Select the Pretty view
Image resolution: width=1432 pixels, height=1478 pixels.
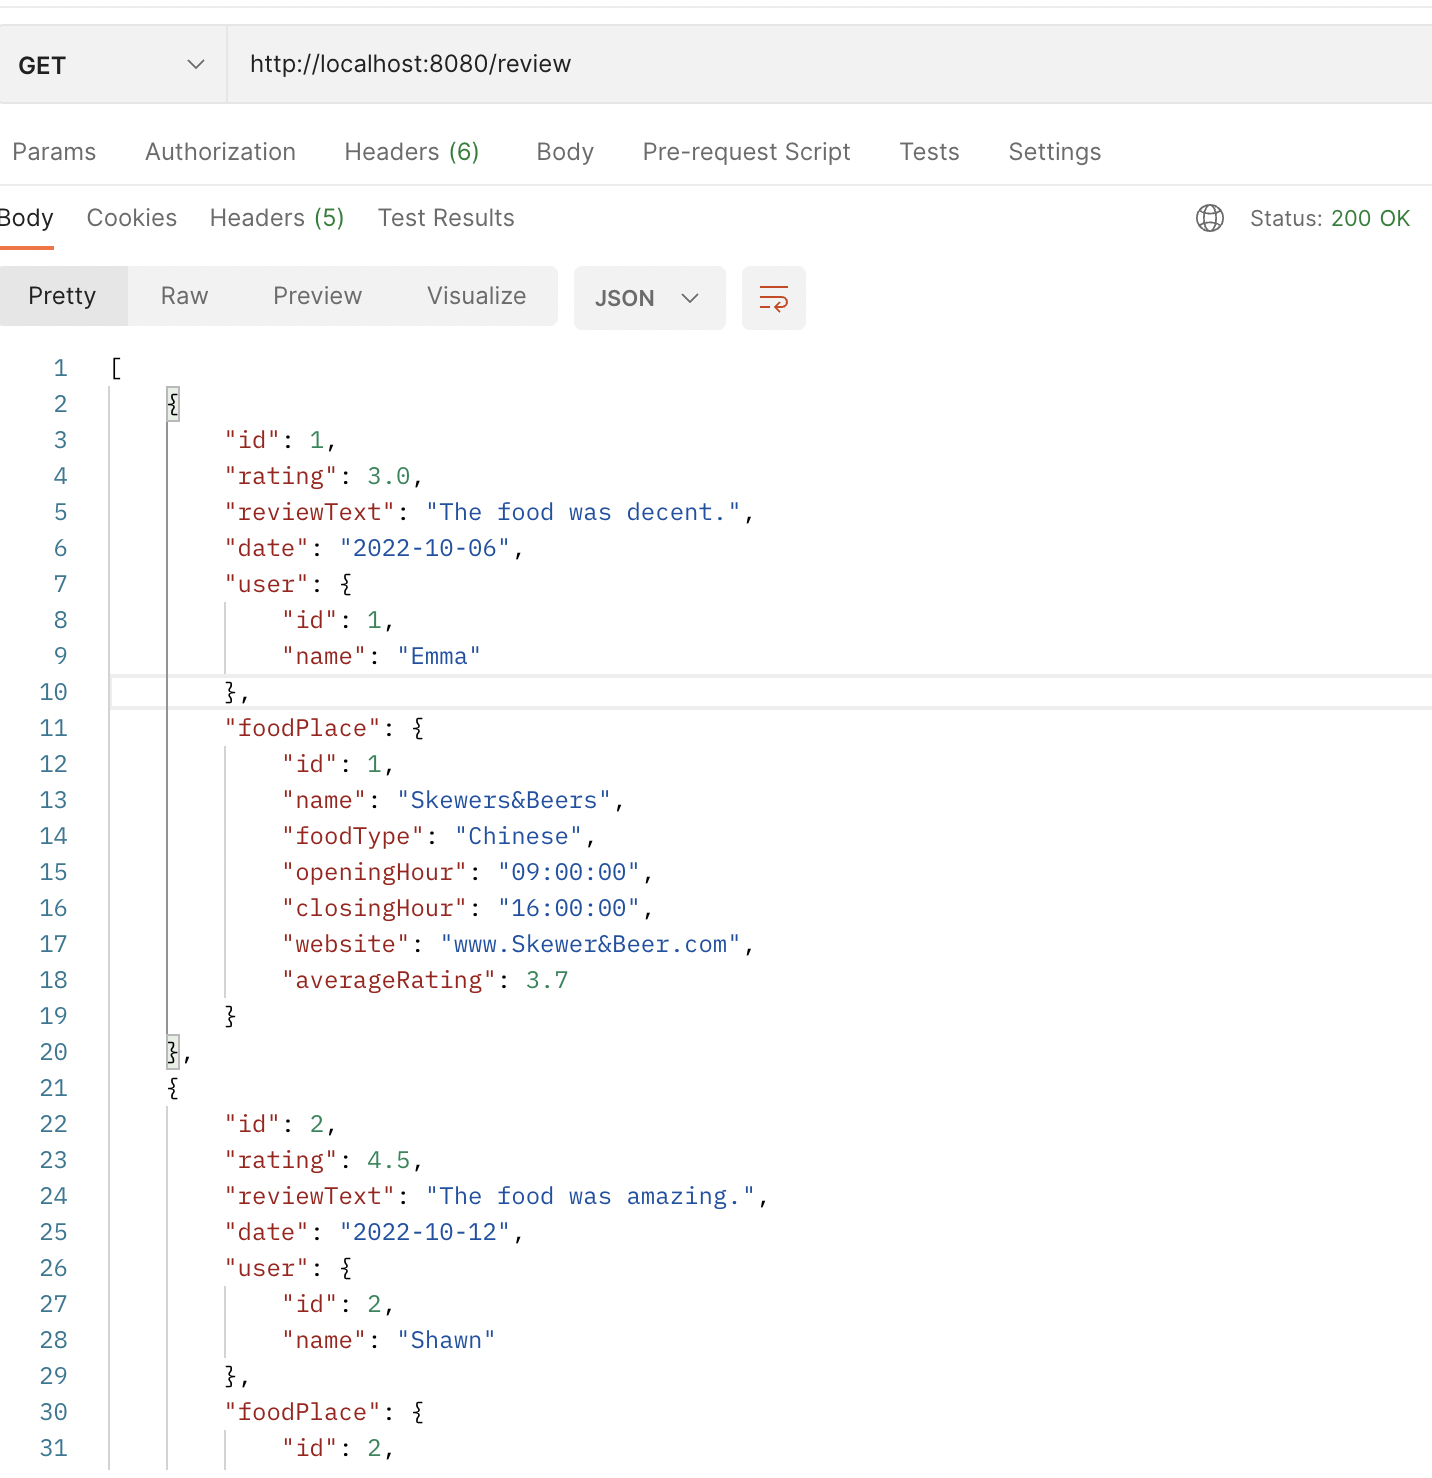[62, 296]
